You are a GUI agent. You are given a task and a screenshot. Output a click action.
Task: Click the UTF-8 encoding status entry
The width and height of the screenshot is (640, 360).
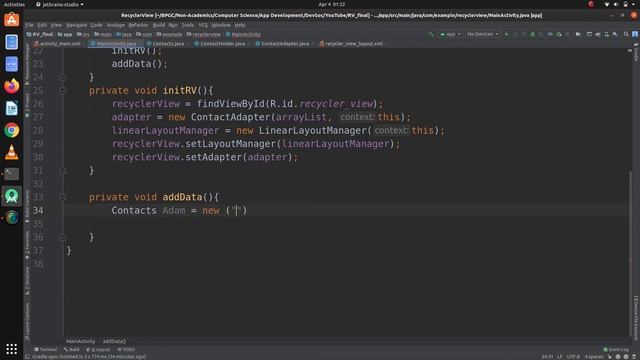573,357
